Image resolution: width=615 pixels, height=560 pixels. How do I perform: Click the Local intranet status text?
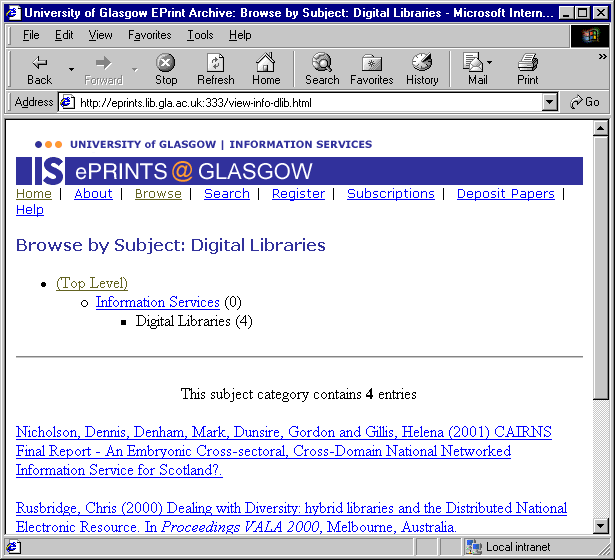(x=518, y=547)
